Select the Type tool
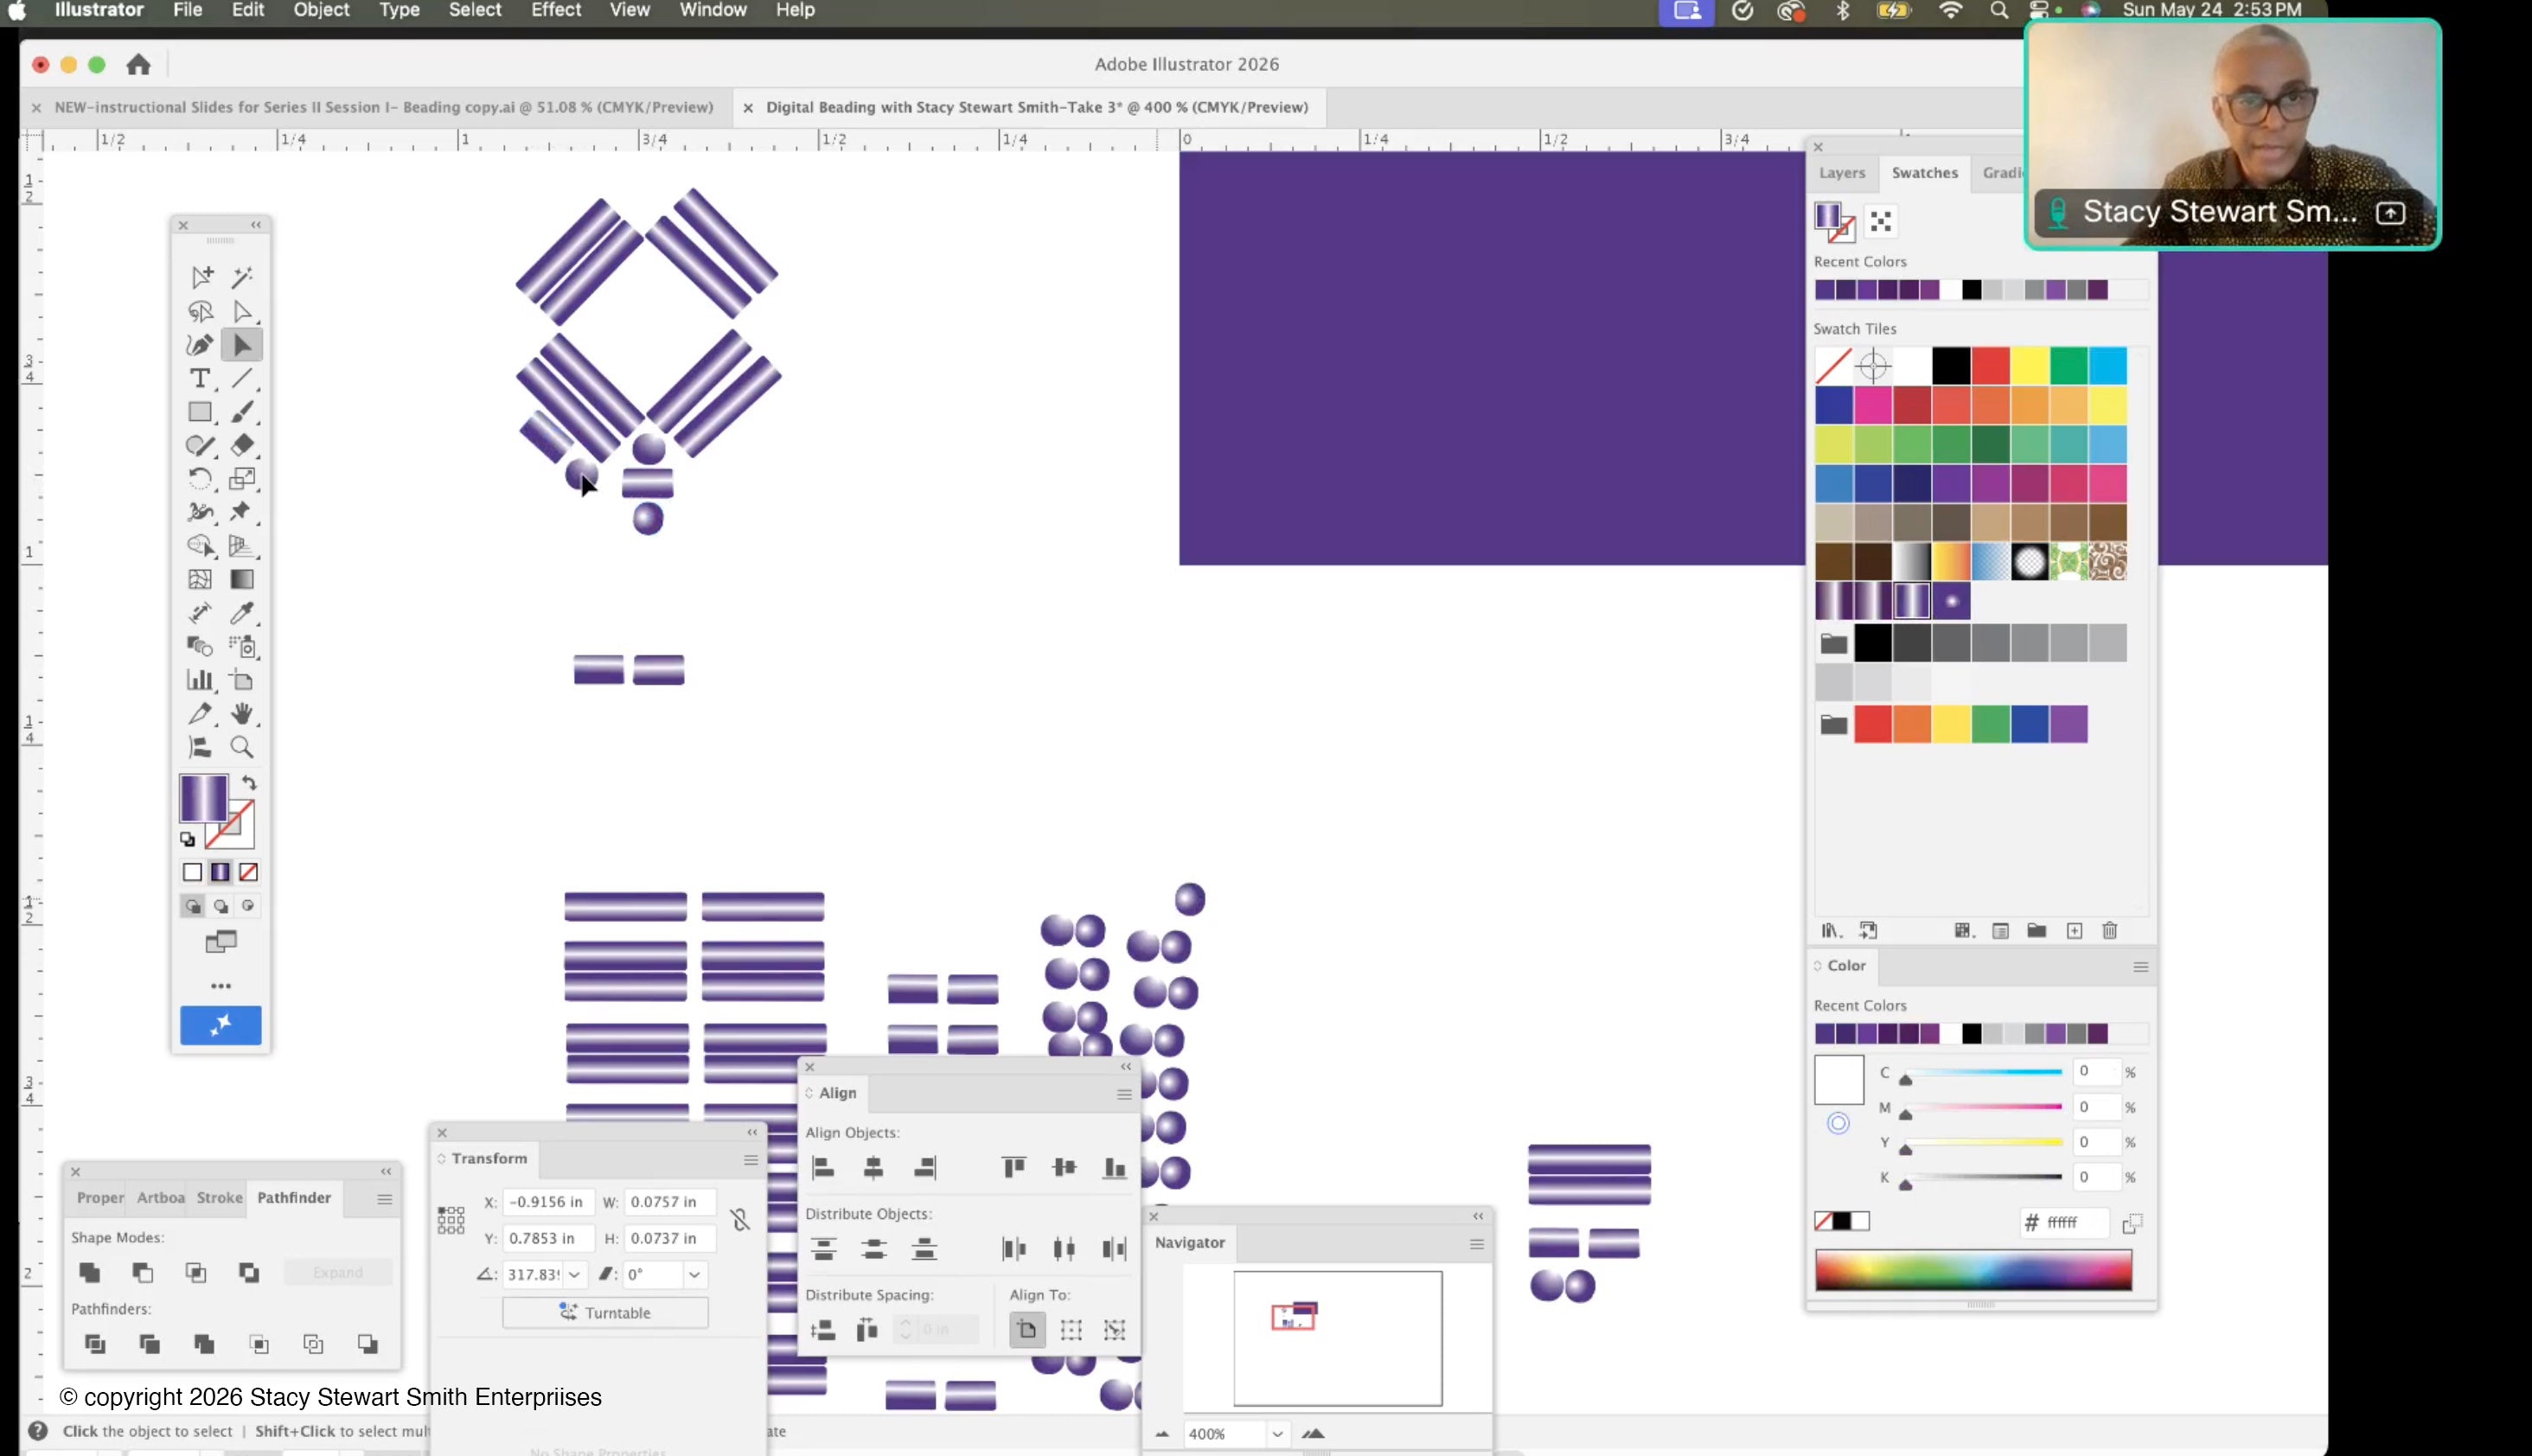Viewport: 2532px width, 1456px height. pyautogui.click(x=200, y=378)
